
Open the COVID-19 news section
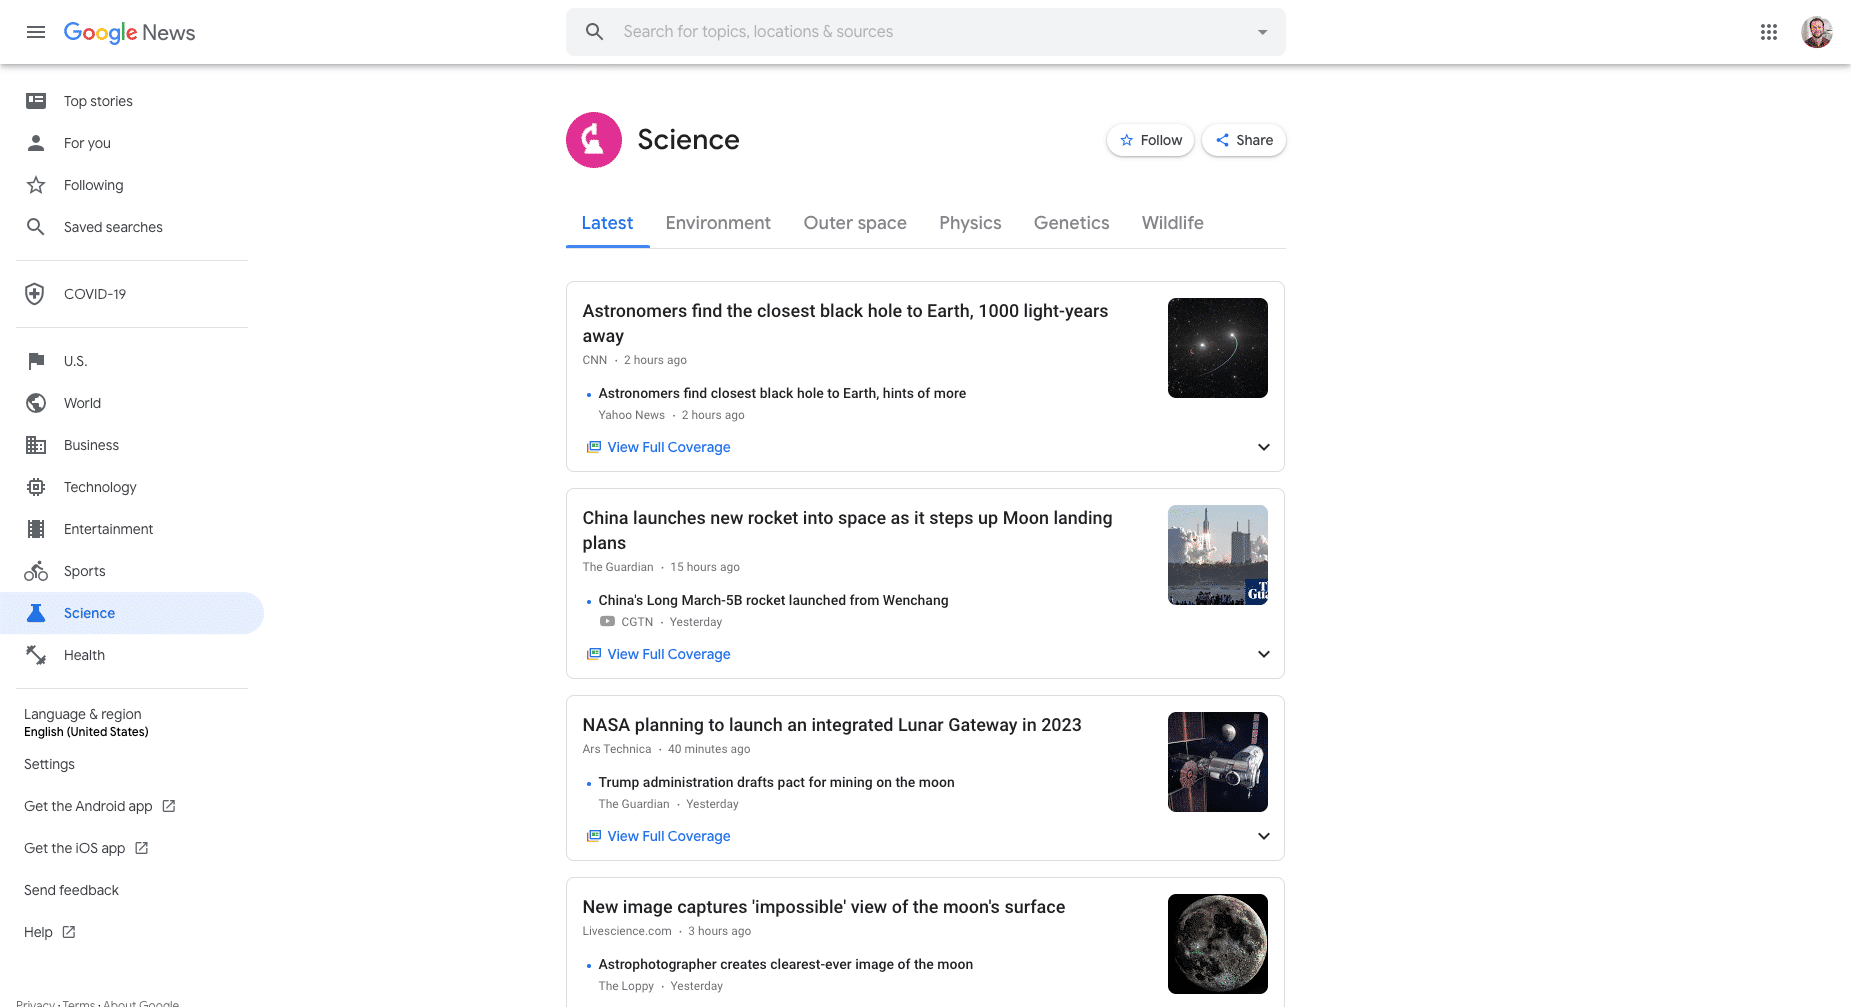click(94, 294)
